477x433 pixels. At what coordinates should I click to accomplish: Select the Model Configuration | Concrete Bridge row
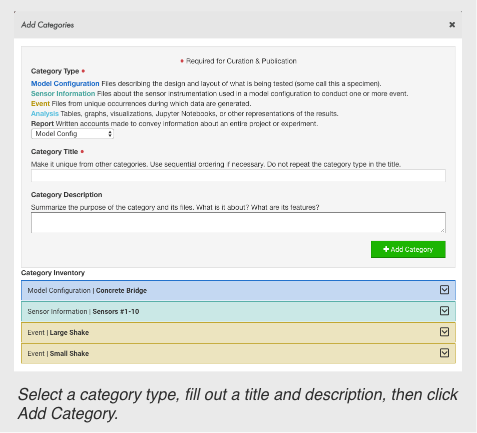pos(238,290)
